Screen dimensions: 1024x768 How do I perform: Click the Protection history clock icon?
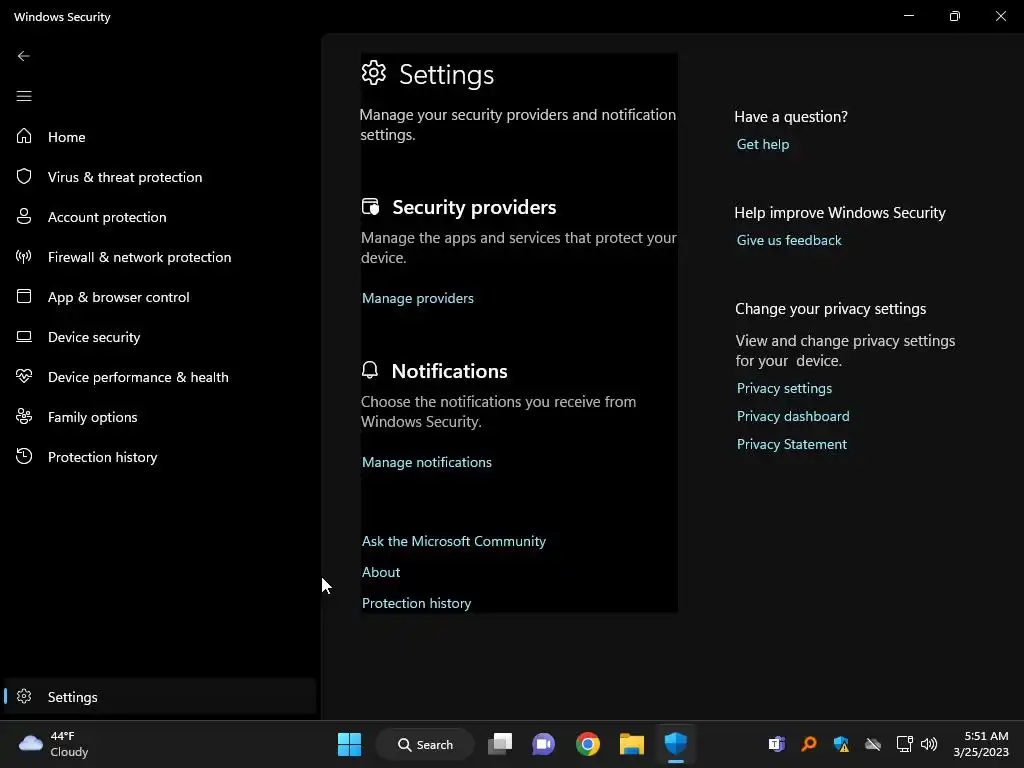pyautogui.click(x=24, y=456)
